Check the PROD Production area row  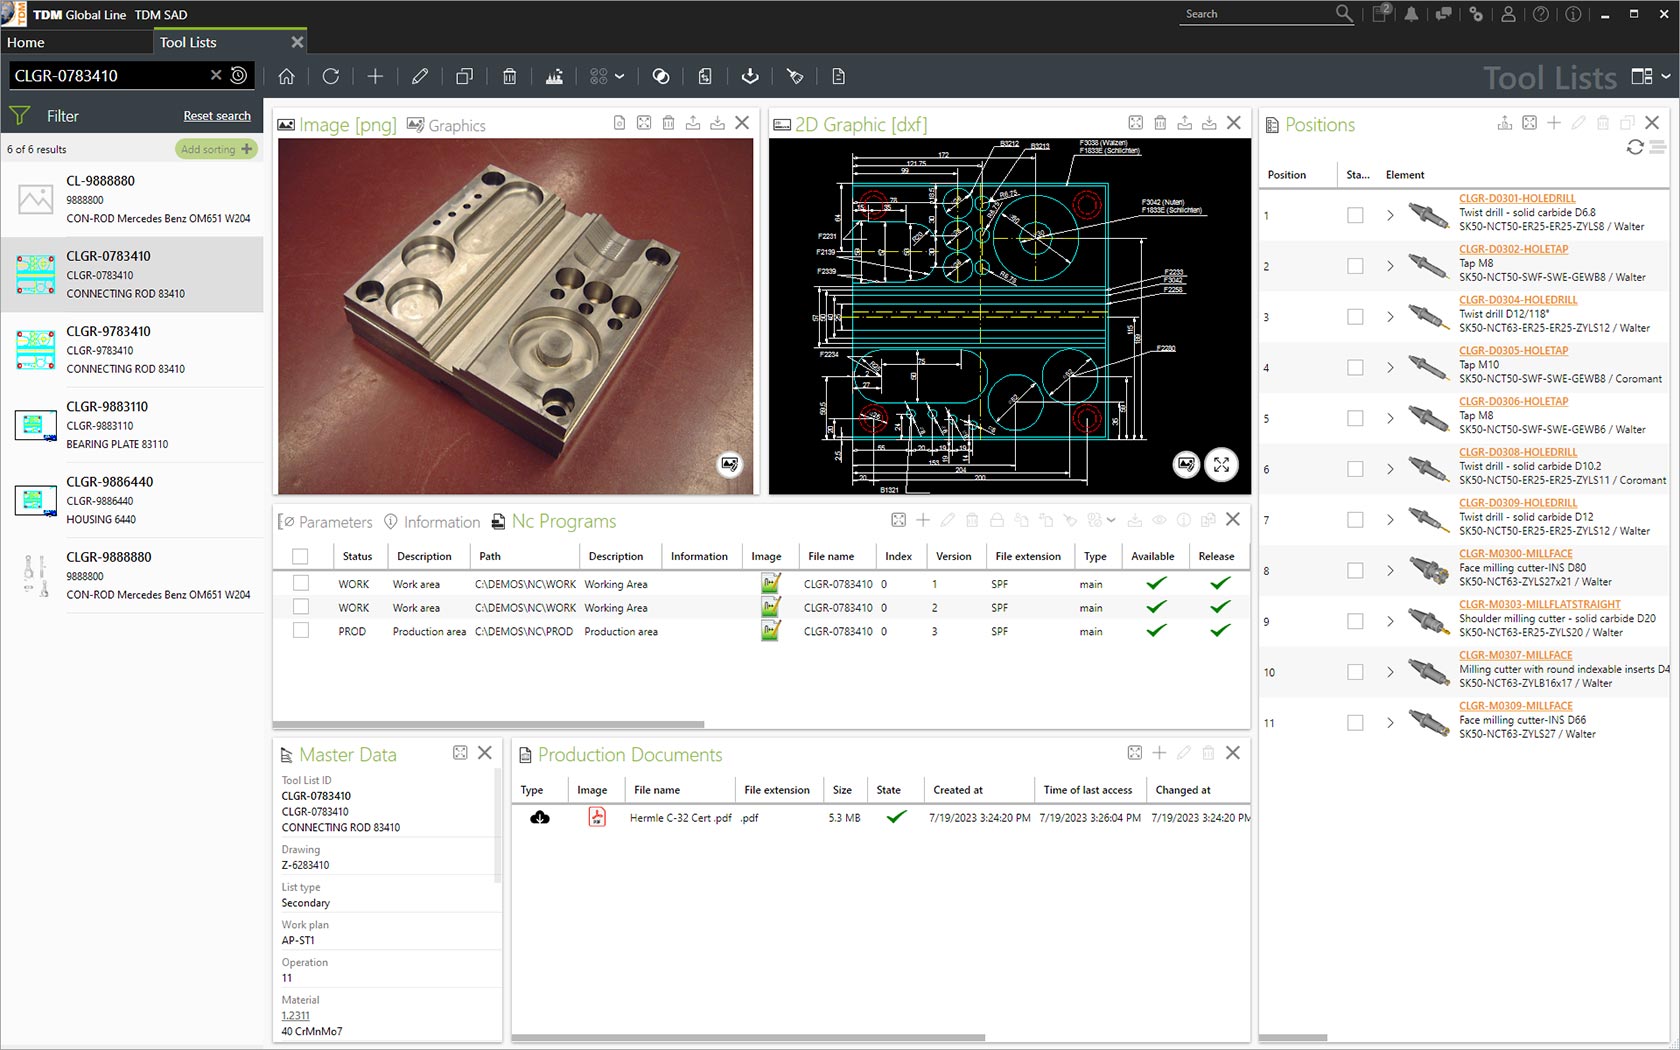click(x=300, y=631)
